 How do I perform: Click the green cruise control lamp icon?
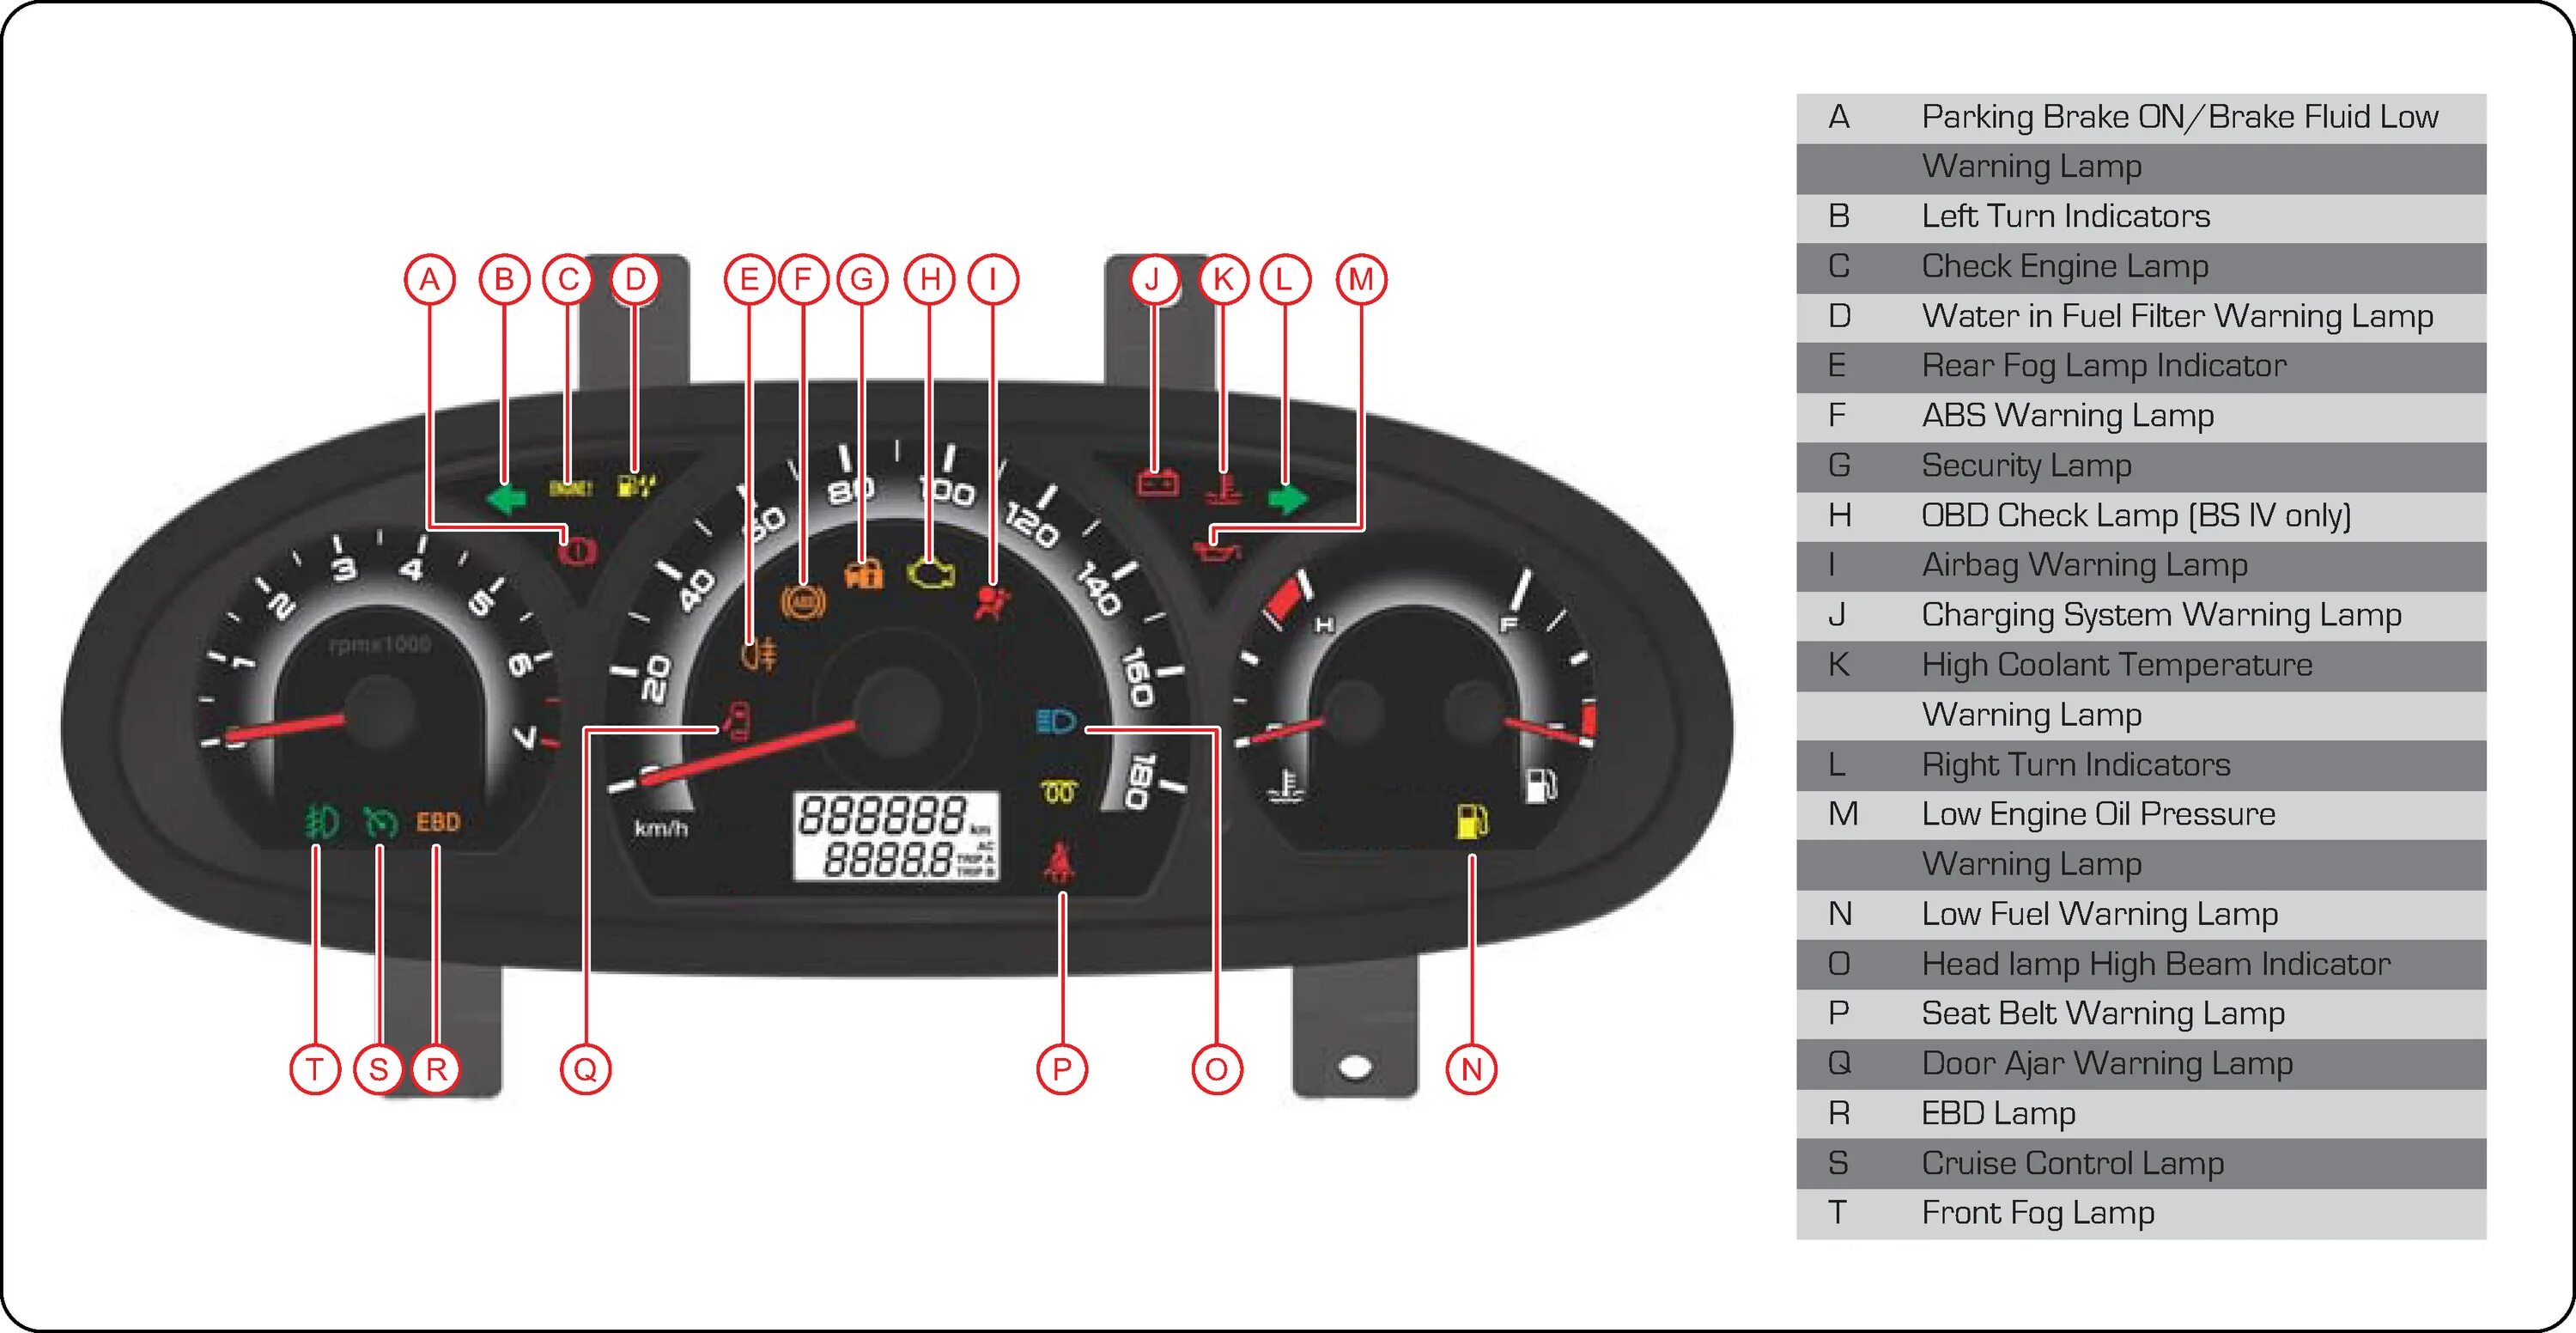(380, 822)
